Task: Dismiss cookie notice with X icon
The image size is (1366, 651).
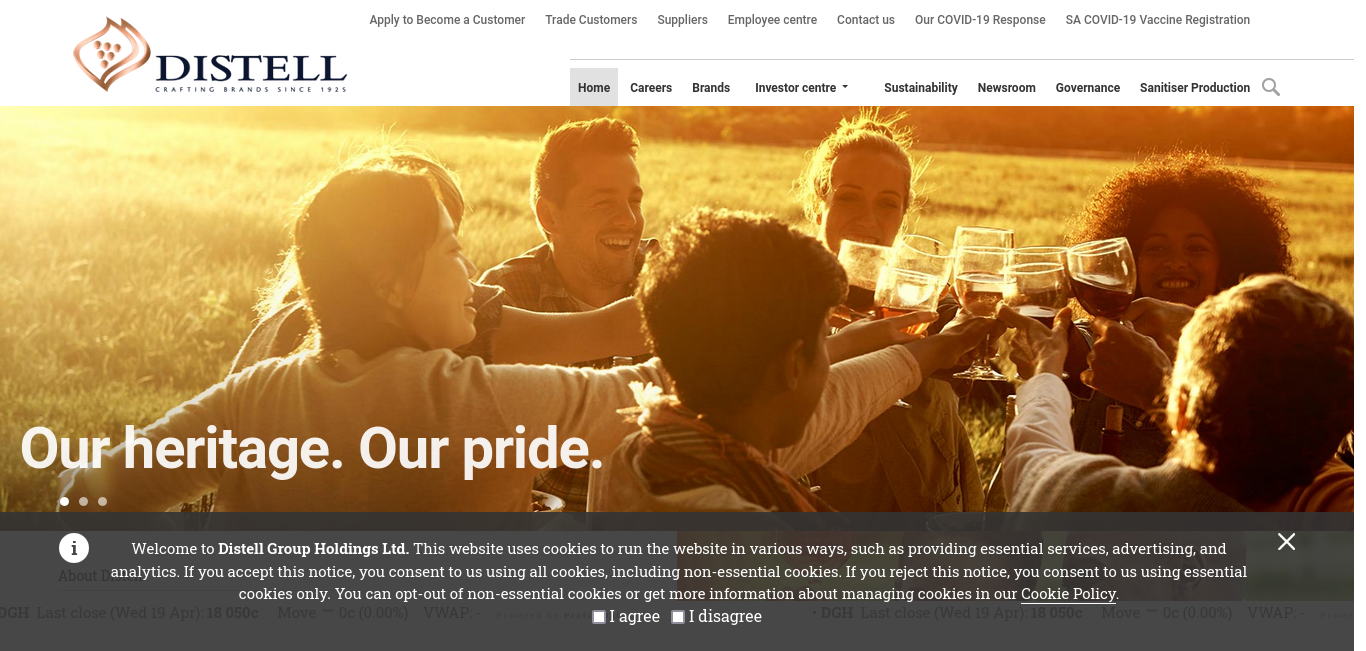Action: (1286, 541)
